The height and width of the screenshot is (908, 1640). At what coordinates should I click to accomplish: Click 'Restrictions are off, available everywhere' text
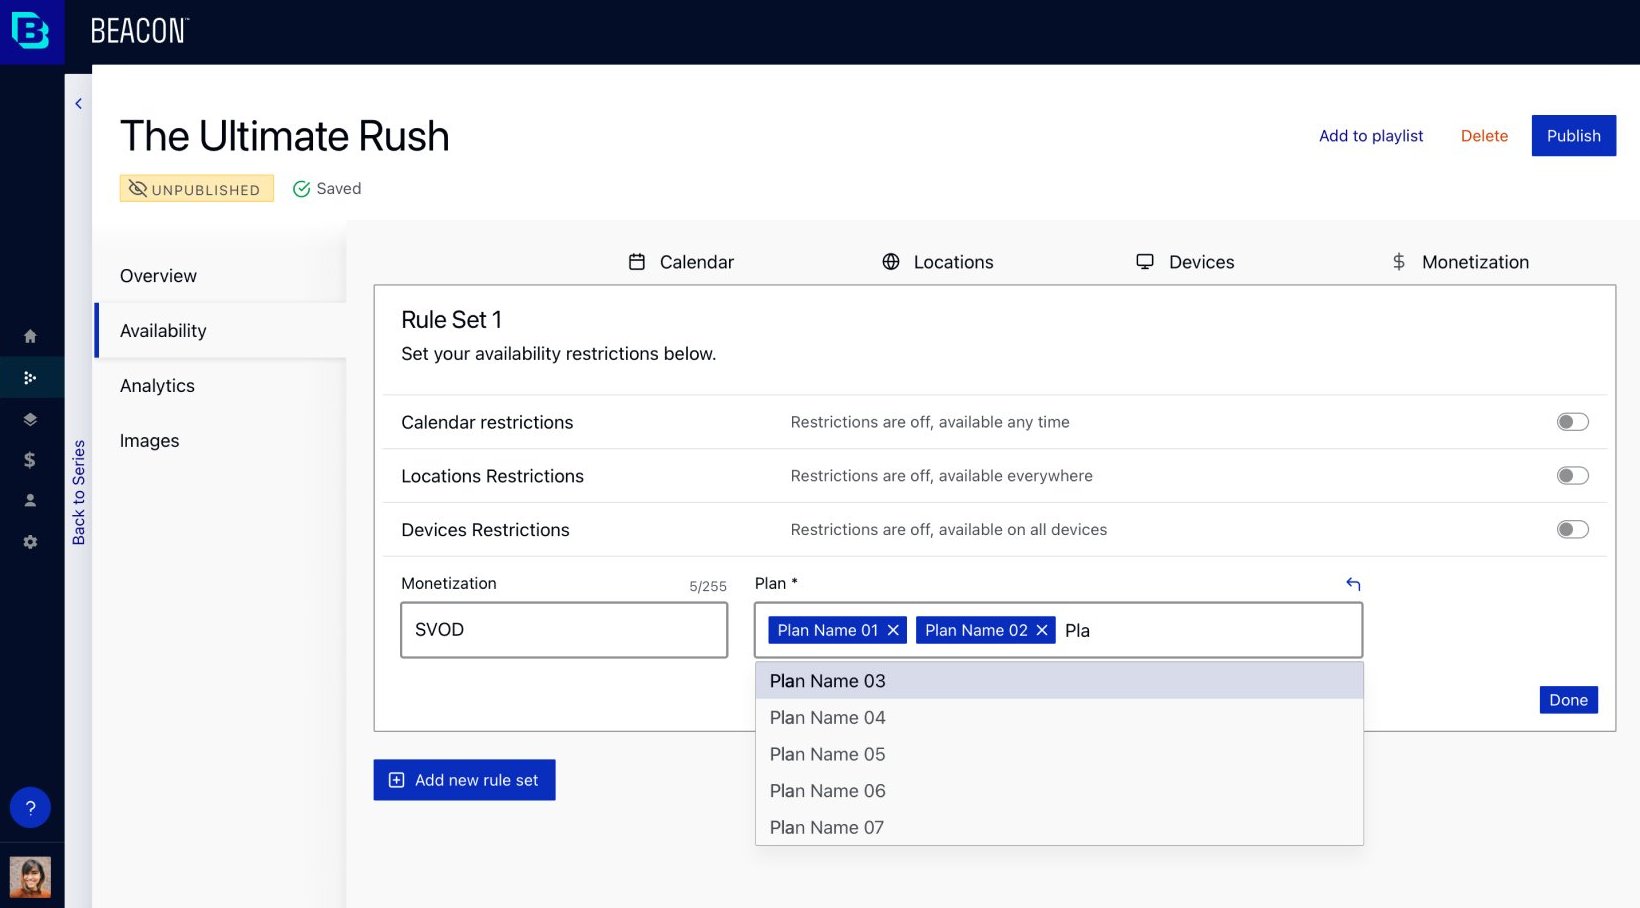coord(942,476)
